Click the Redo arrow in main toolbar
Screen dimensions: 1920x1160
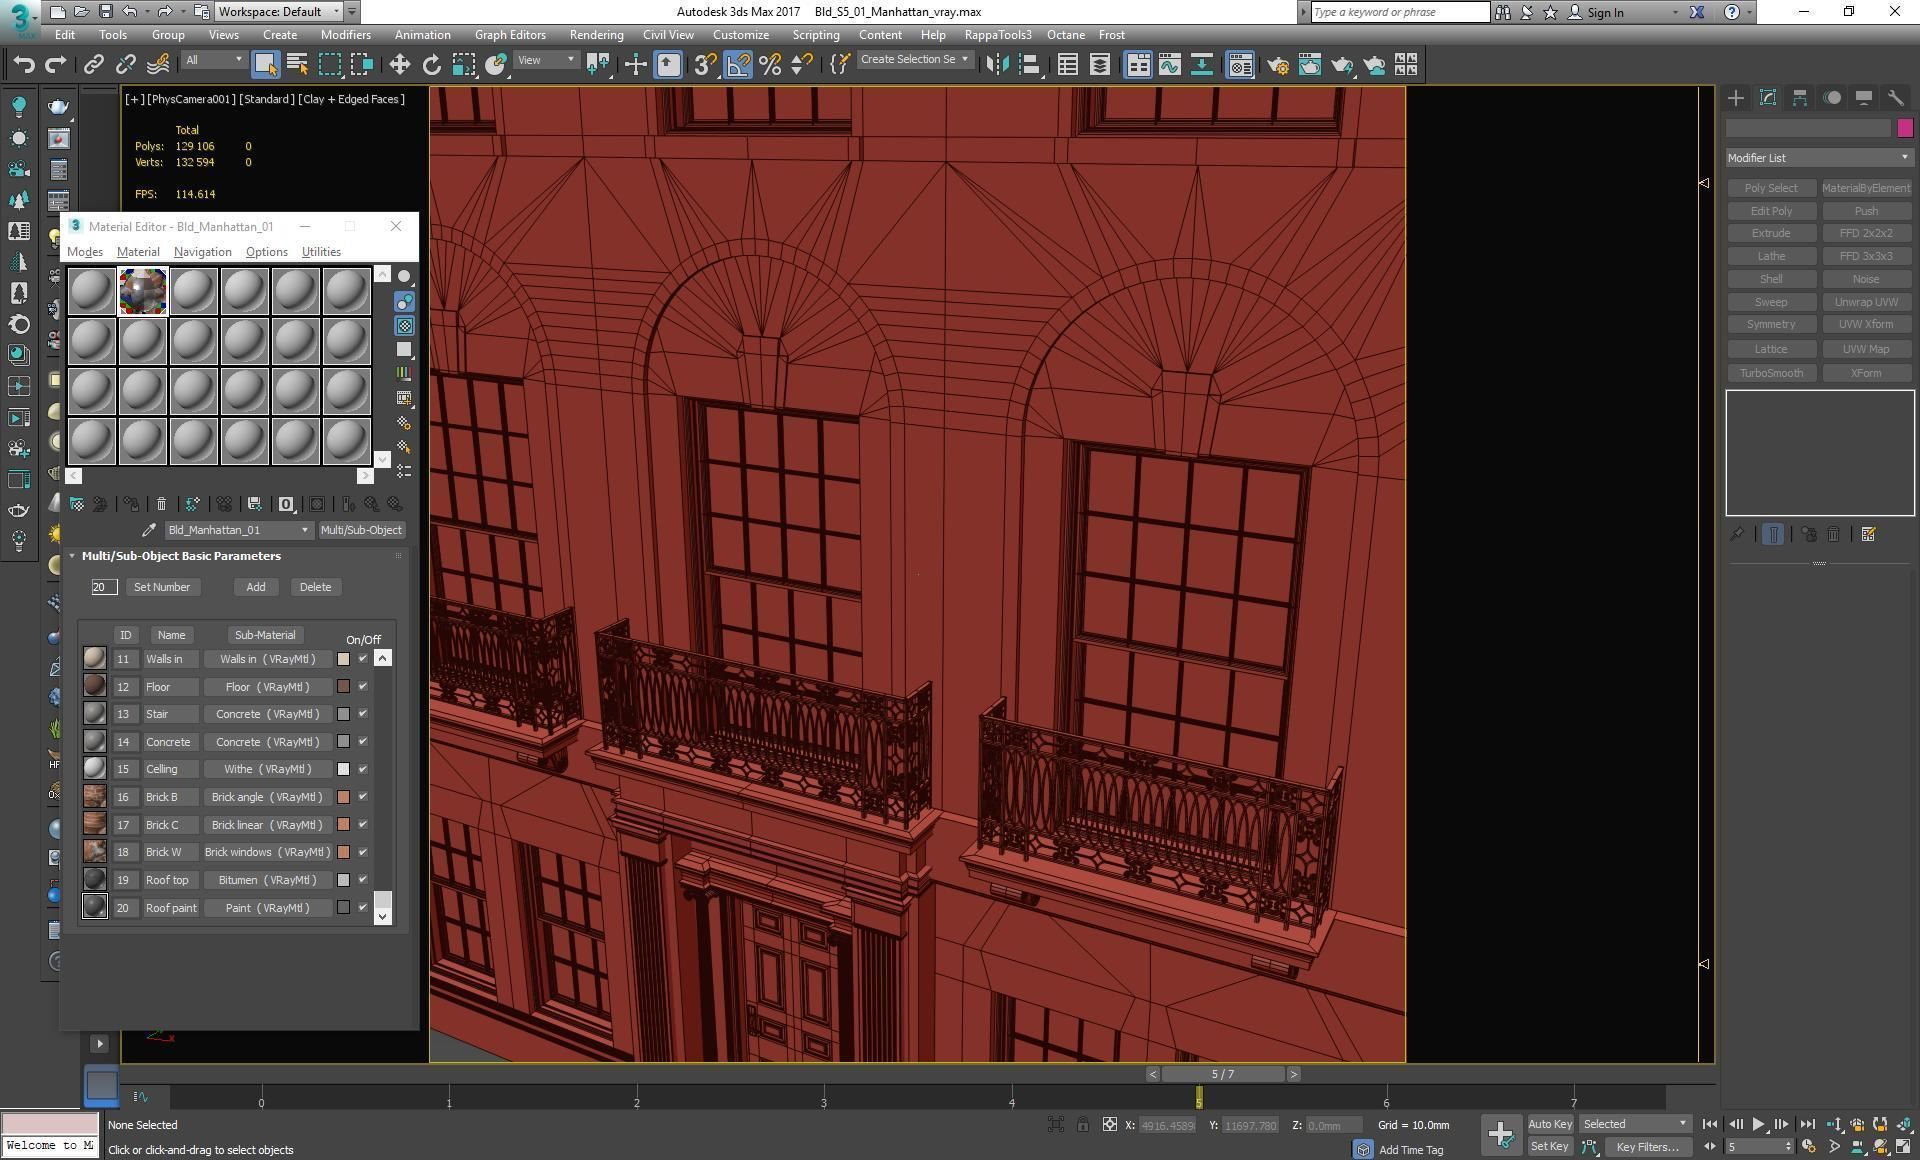pyautogui.click(x=56, y=65)
